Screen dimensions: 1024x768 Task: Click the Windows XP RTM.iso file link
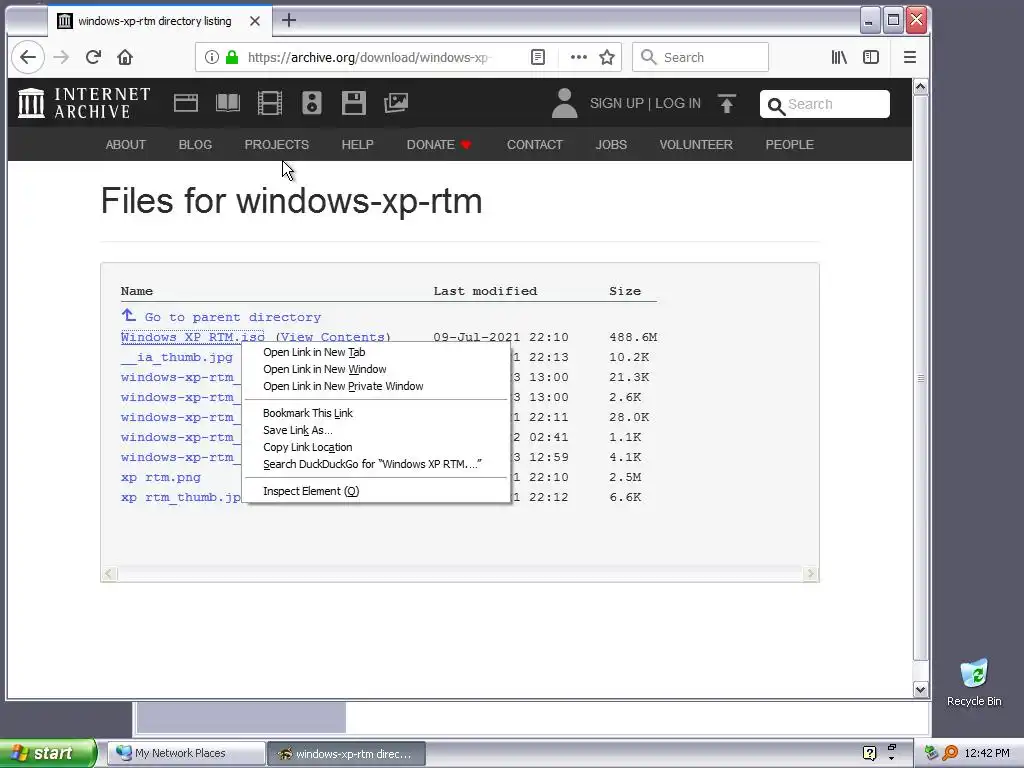click(193, 337)
